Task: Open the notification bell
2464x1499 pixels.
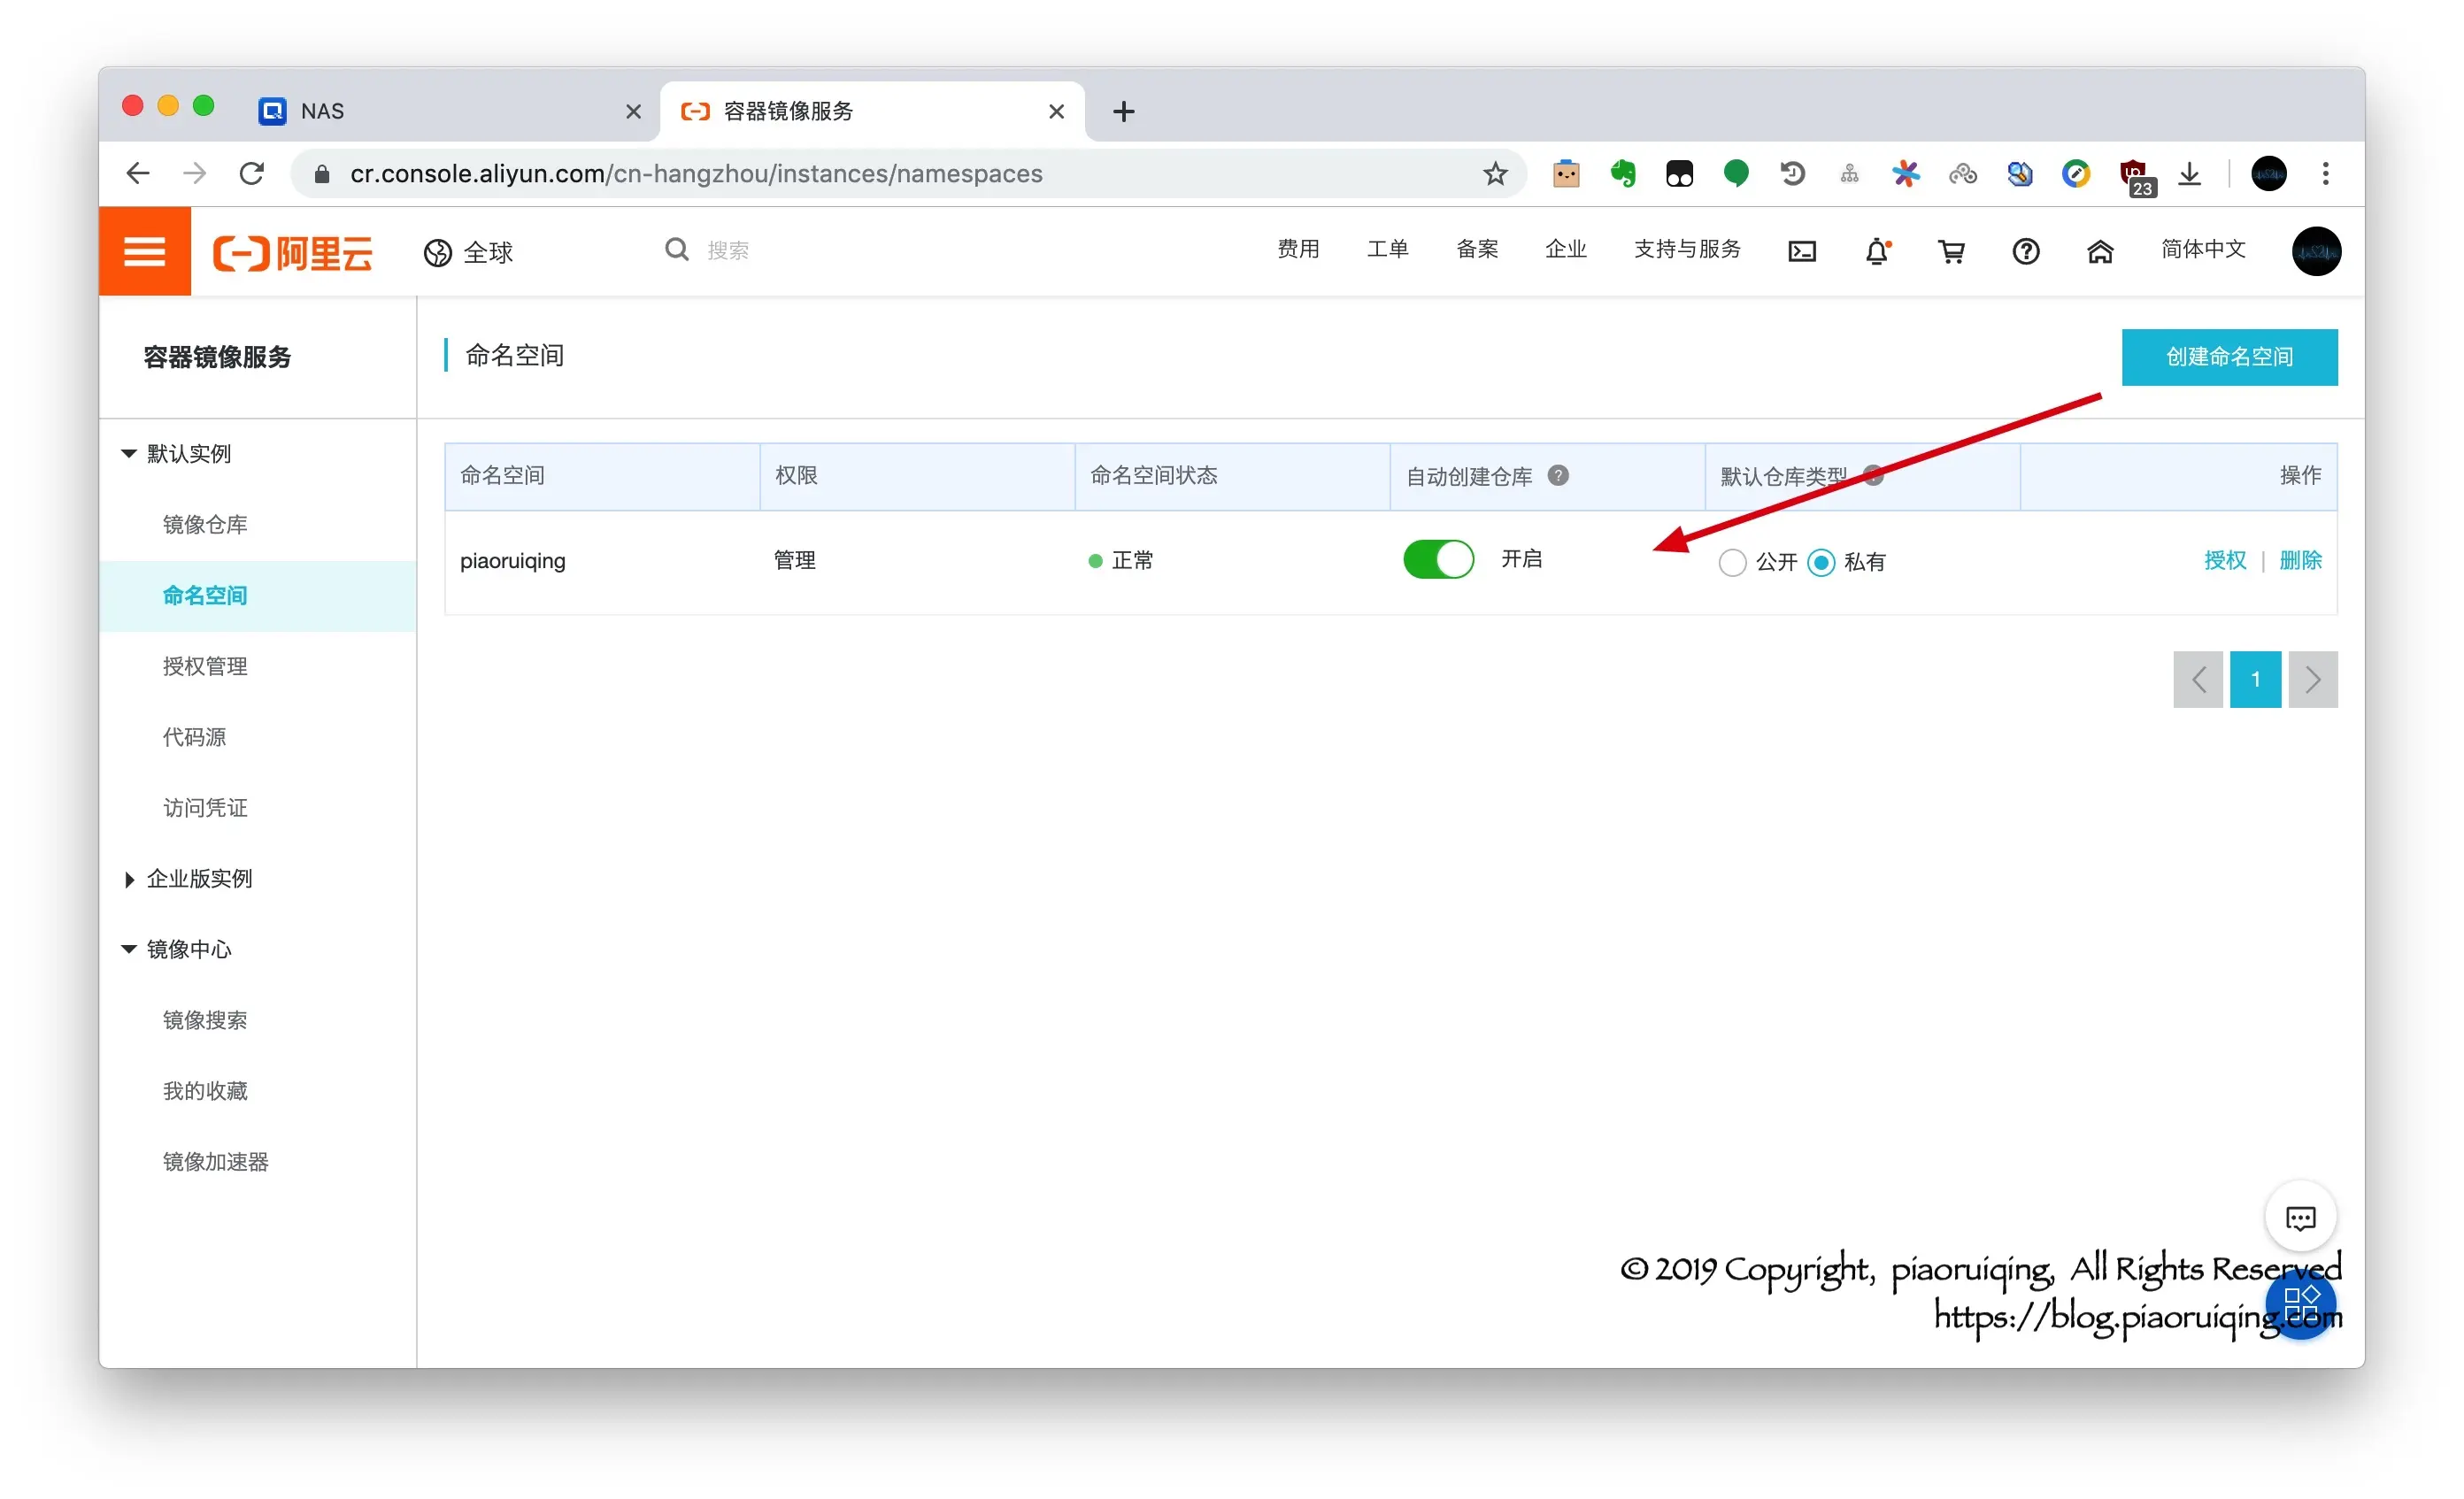Action: [1876, 251]
